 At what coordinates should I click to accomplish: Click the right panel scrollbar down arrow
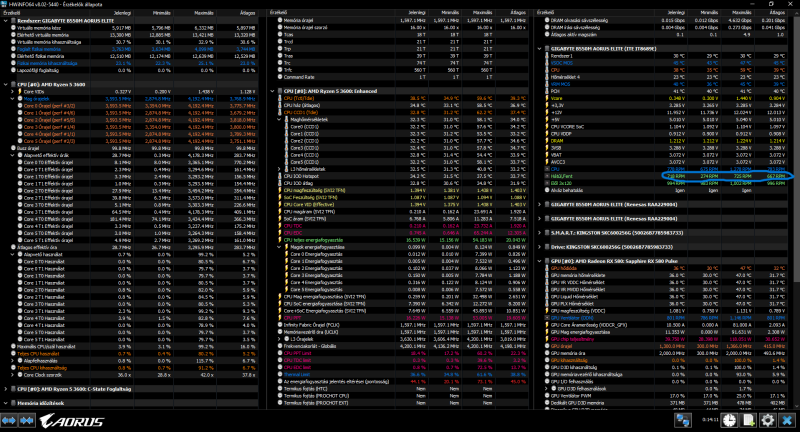[x=796, y=406]
